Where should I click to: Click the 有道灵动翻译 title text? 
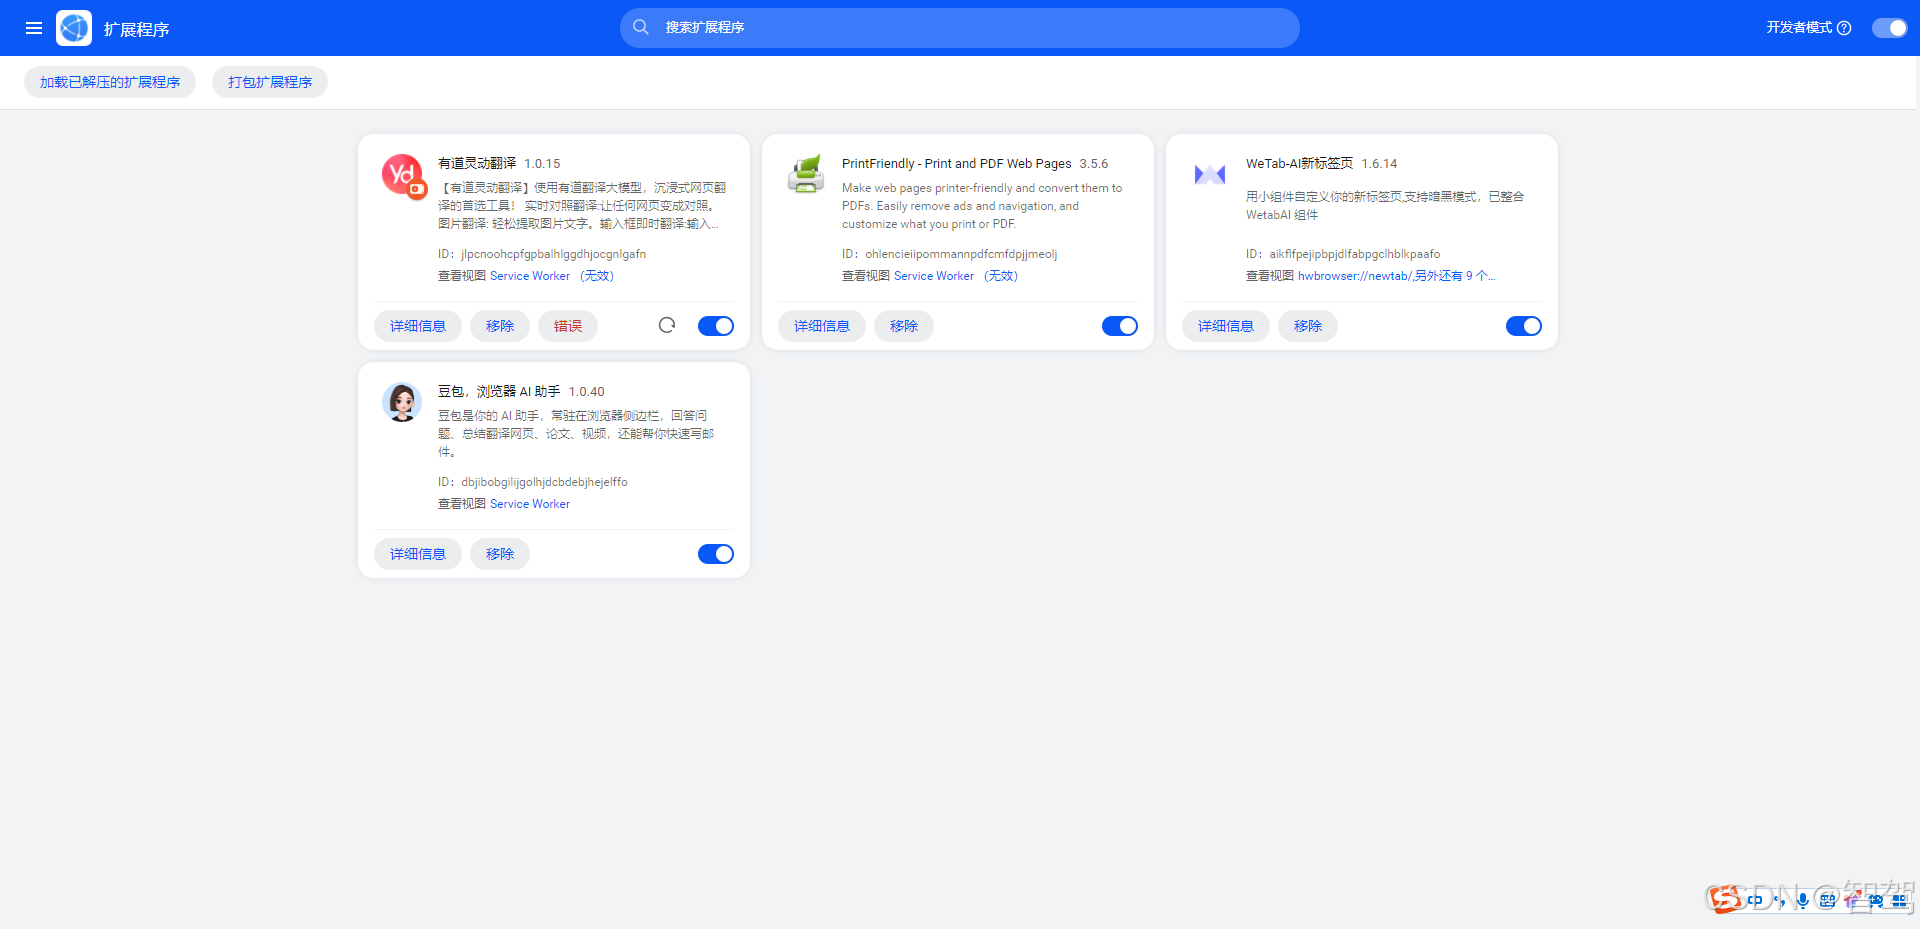[477, 163]
